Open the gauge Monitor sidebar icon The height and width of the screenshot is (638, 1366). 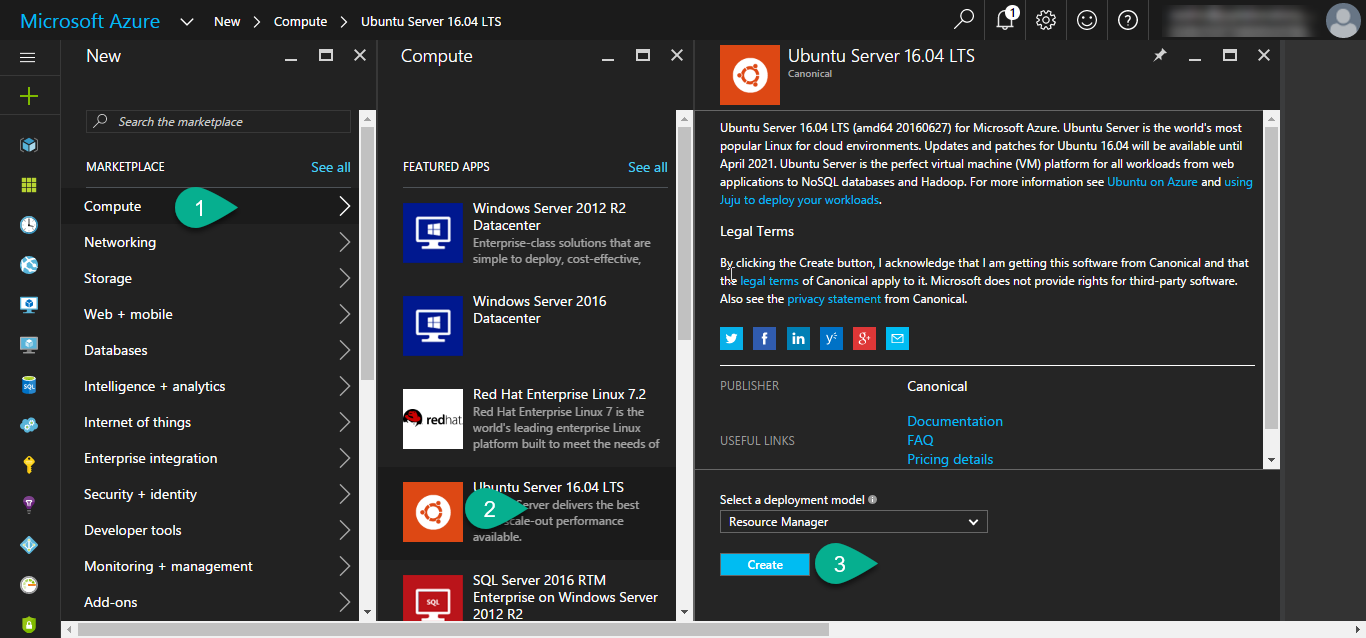(28, 584)
